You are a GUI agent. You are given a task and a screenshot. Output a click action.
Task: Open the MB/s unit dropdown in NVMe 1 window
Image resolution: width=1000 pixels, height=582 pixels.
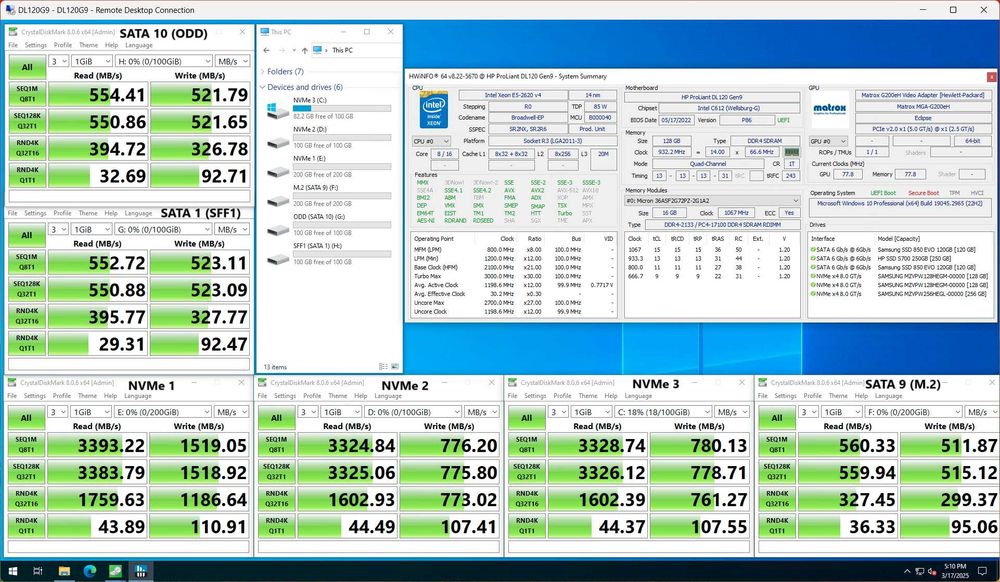(x=232, y=412)
